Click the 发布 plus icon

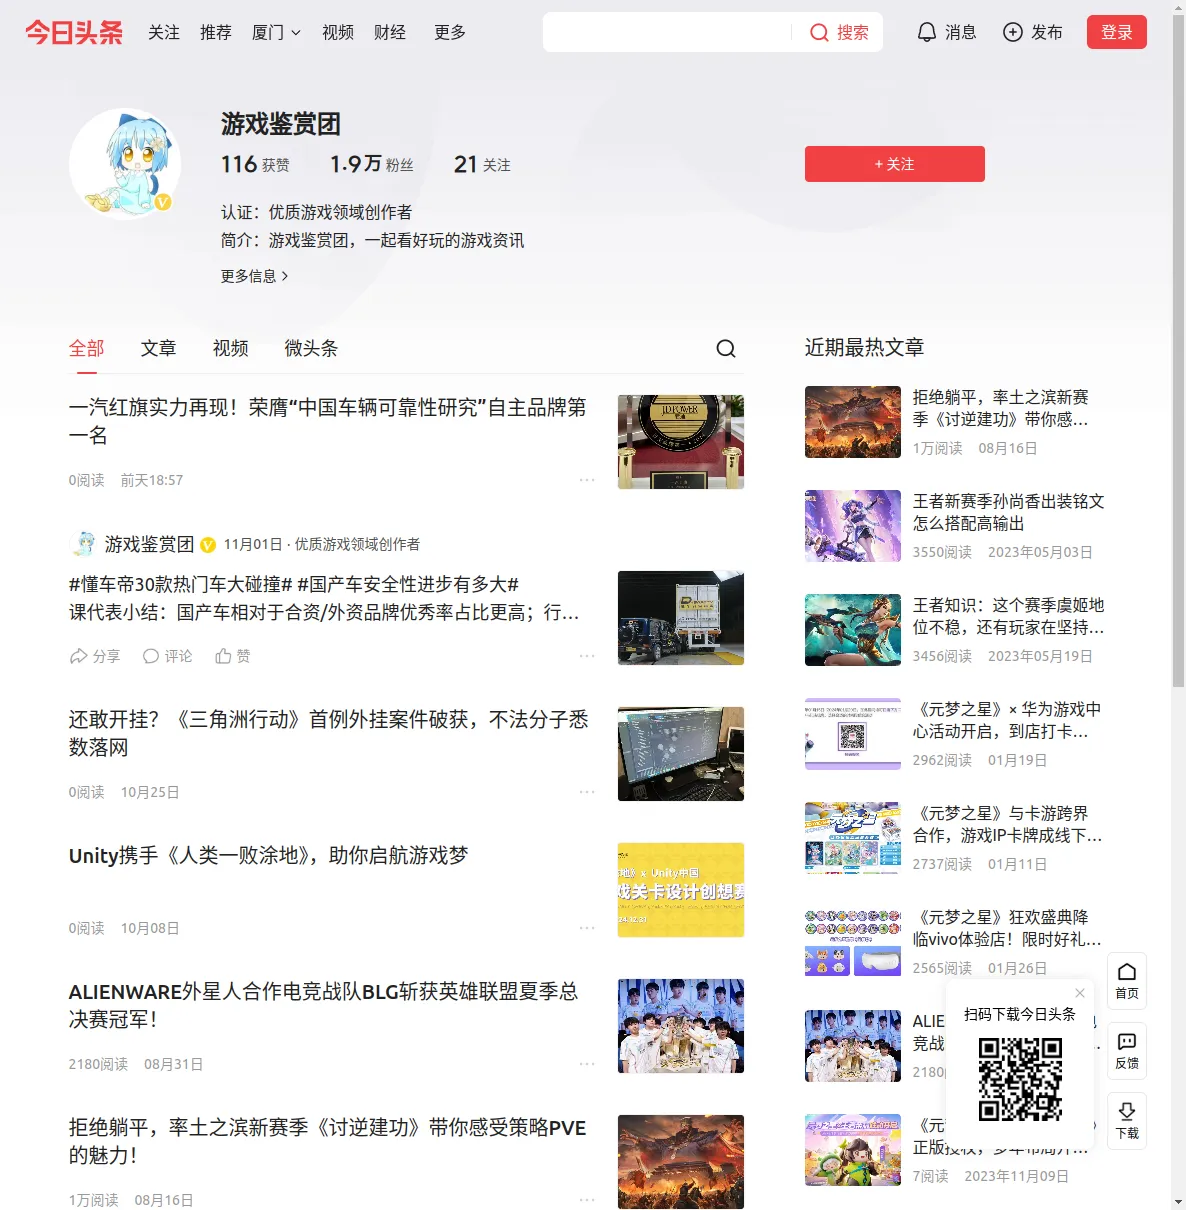(1013, 33)
